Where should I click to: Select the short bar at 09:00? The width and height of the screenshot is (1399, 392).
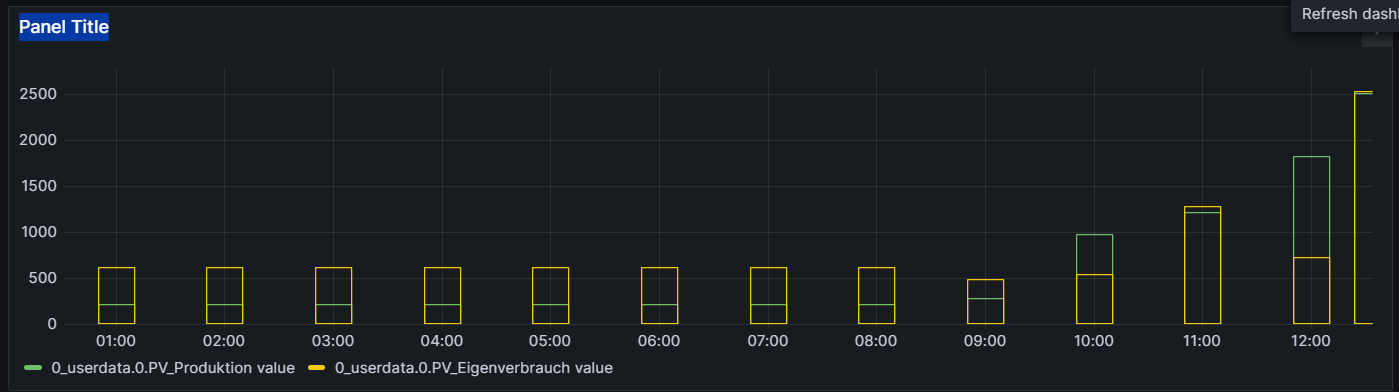(x=985, y=301)
